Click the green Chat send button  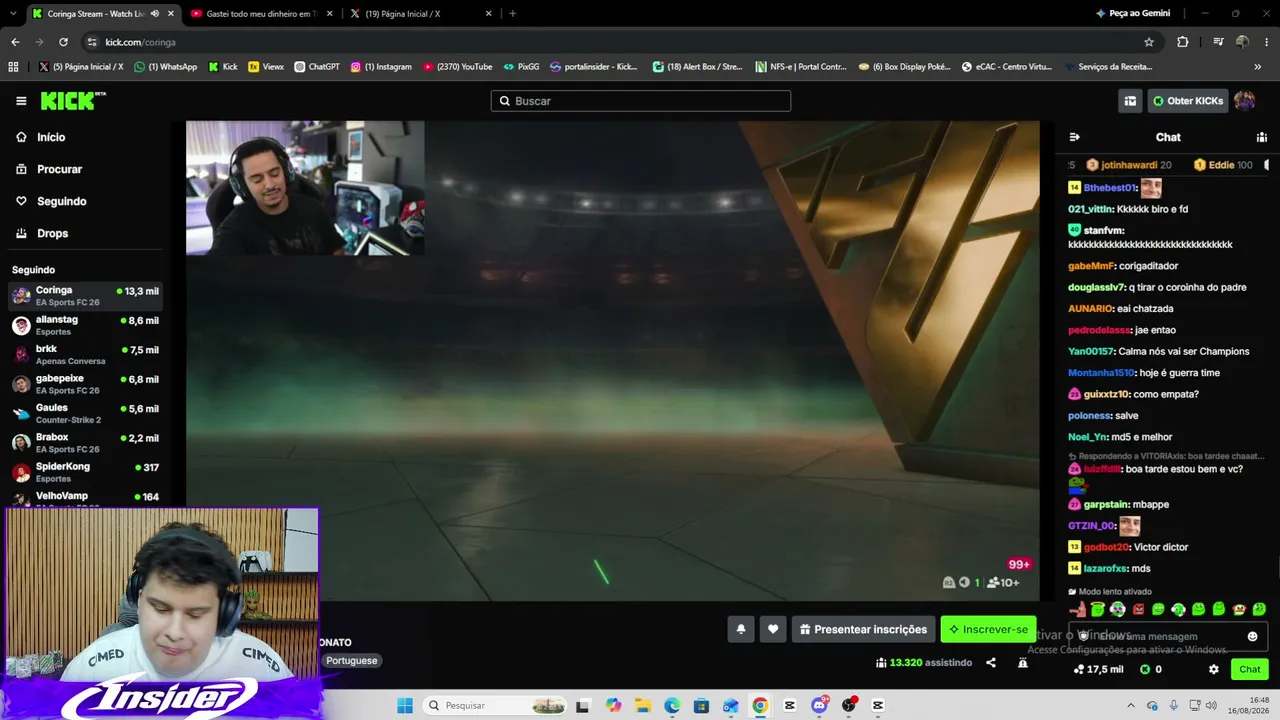pos(1250,669)
